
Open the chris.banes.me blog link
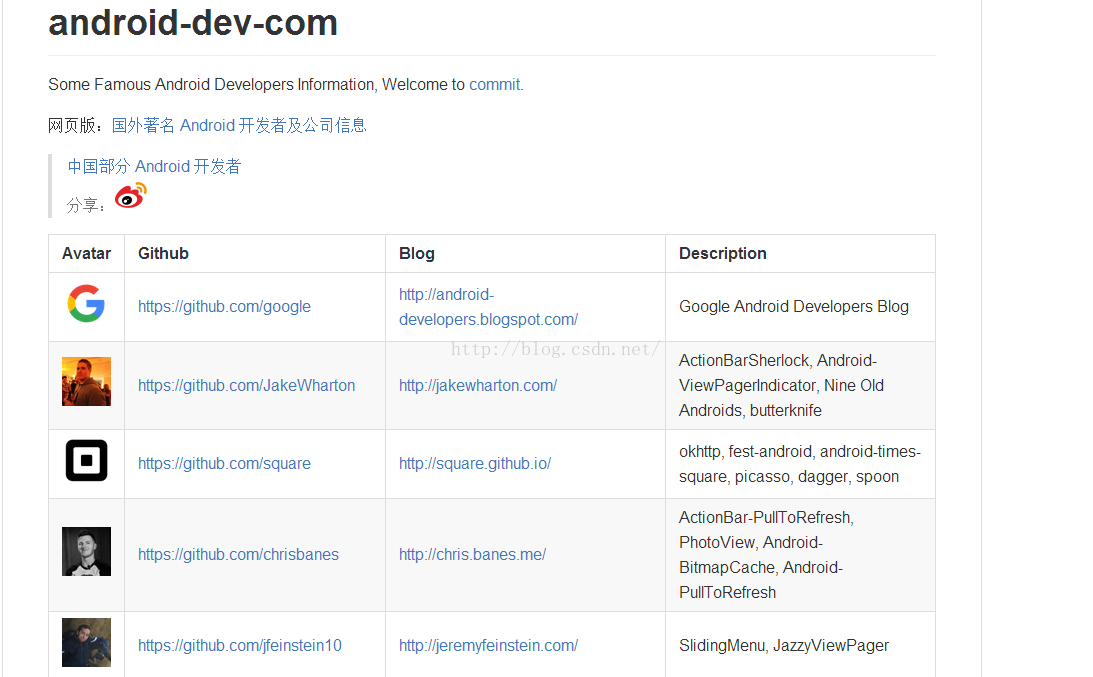click(473, 555)
